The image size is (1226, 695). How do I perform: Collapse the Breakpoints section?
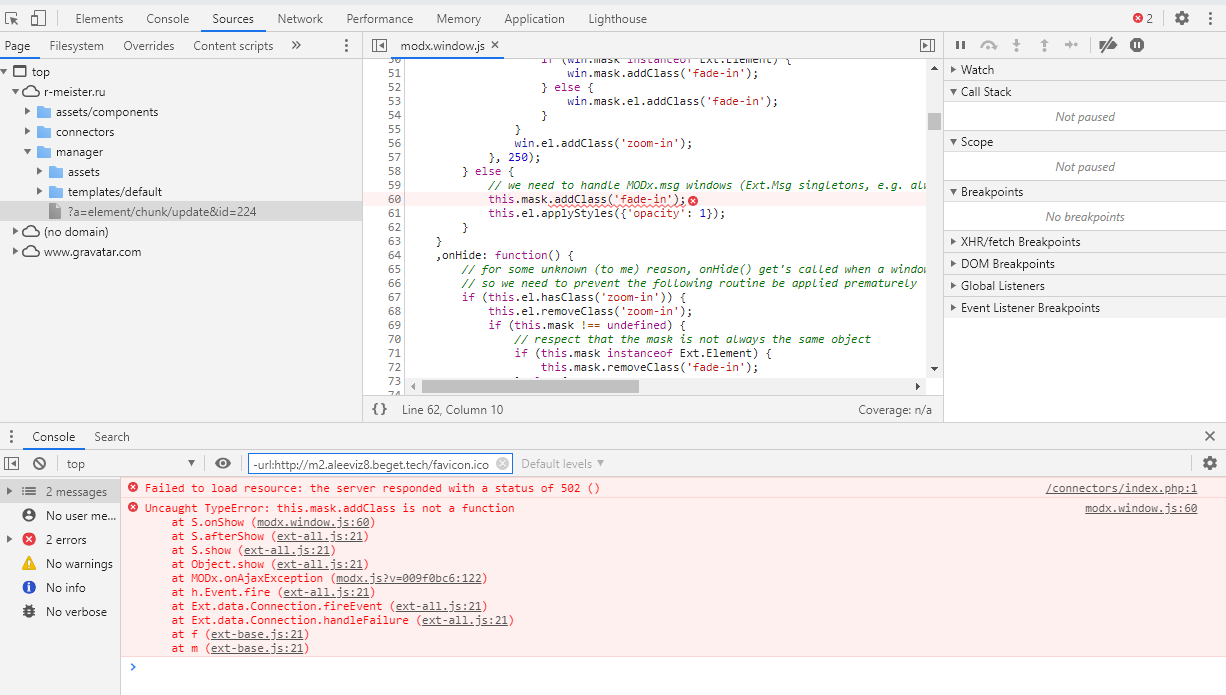click(1085, 191)
